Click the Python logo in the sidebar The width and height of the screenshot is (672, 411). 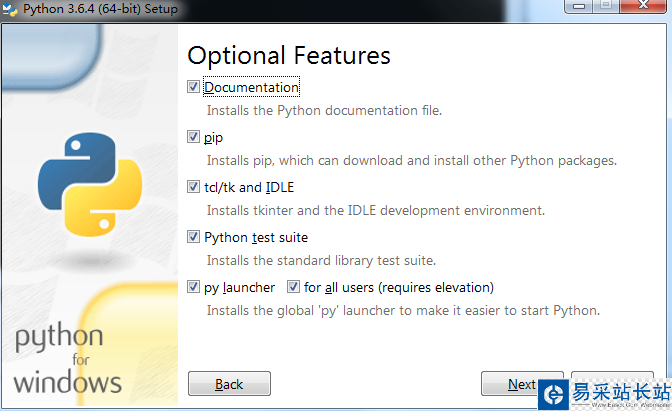point(90,184)
